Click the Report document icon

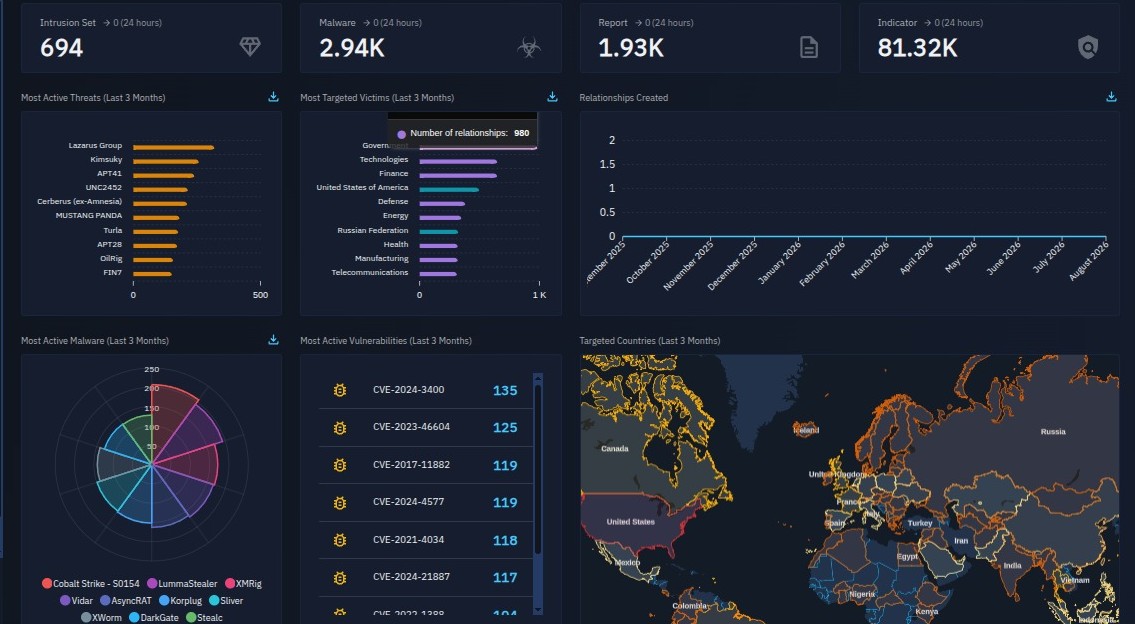pyautogui.click(x=809, y=48)
